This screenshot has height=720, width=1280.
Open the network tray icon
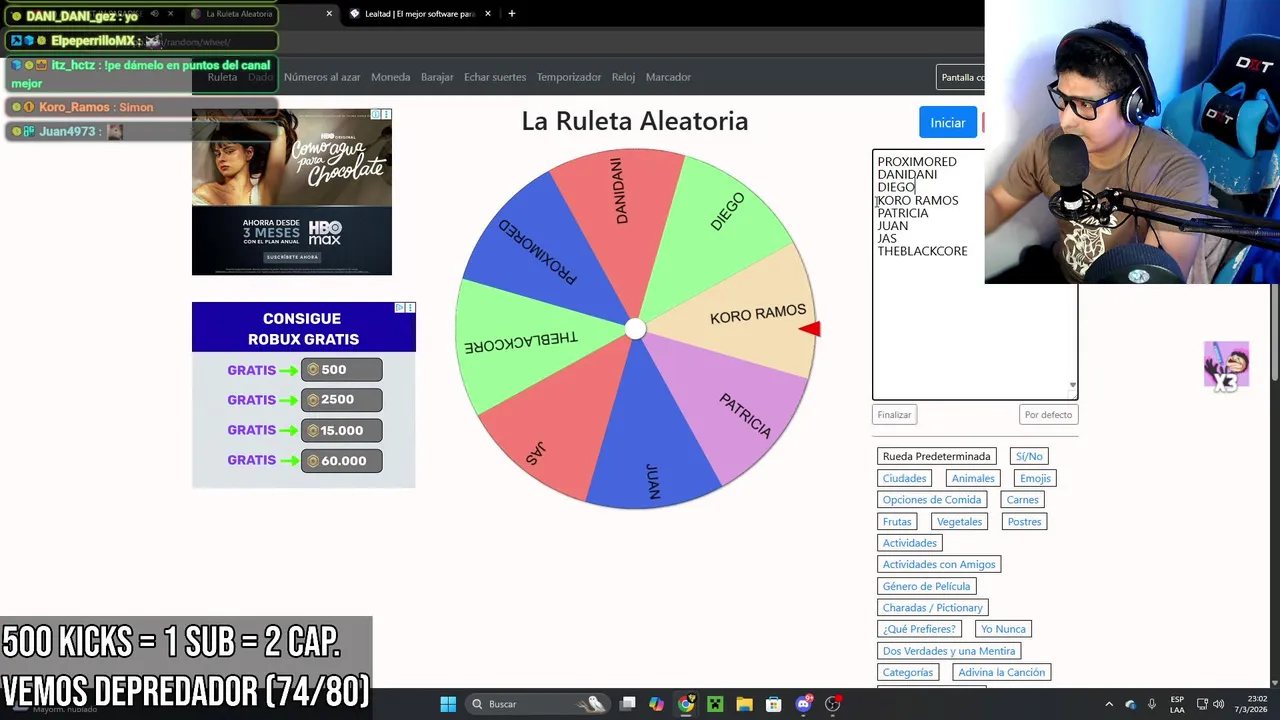click(1202, 704)
